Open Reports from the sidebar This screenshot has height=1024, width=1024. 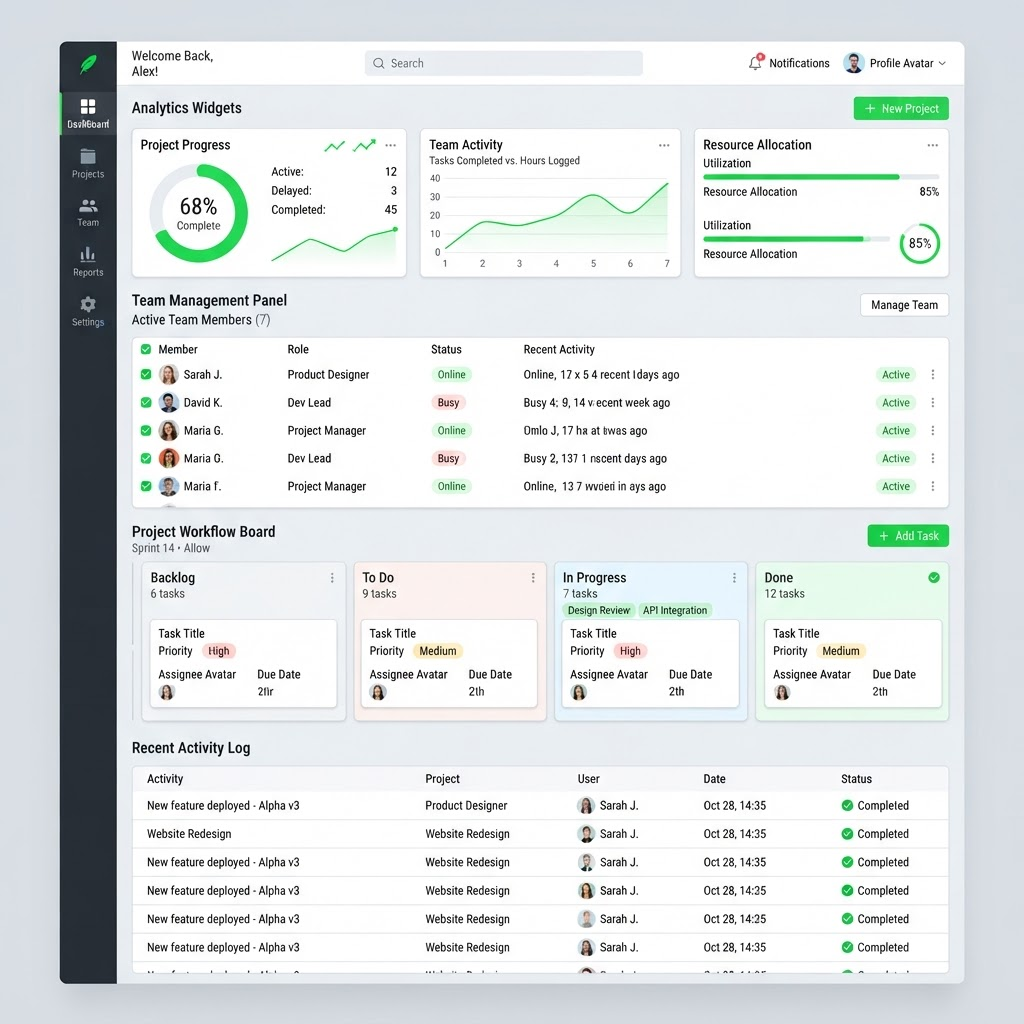click(x=88, y=262)
